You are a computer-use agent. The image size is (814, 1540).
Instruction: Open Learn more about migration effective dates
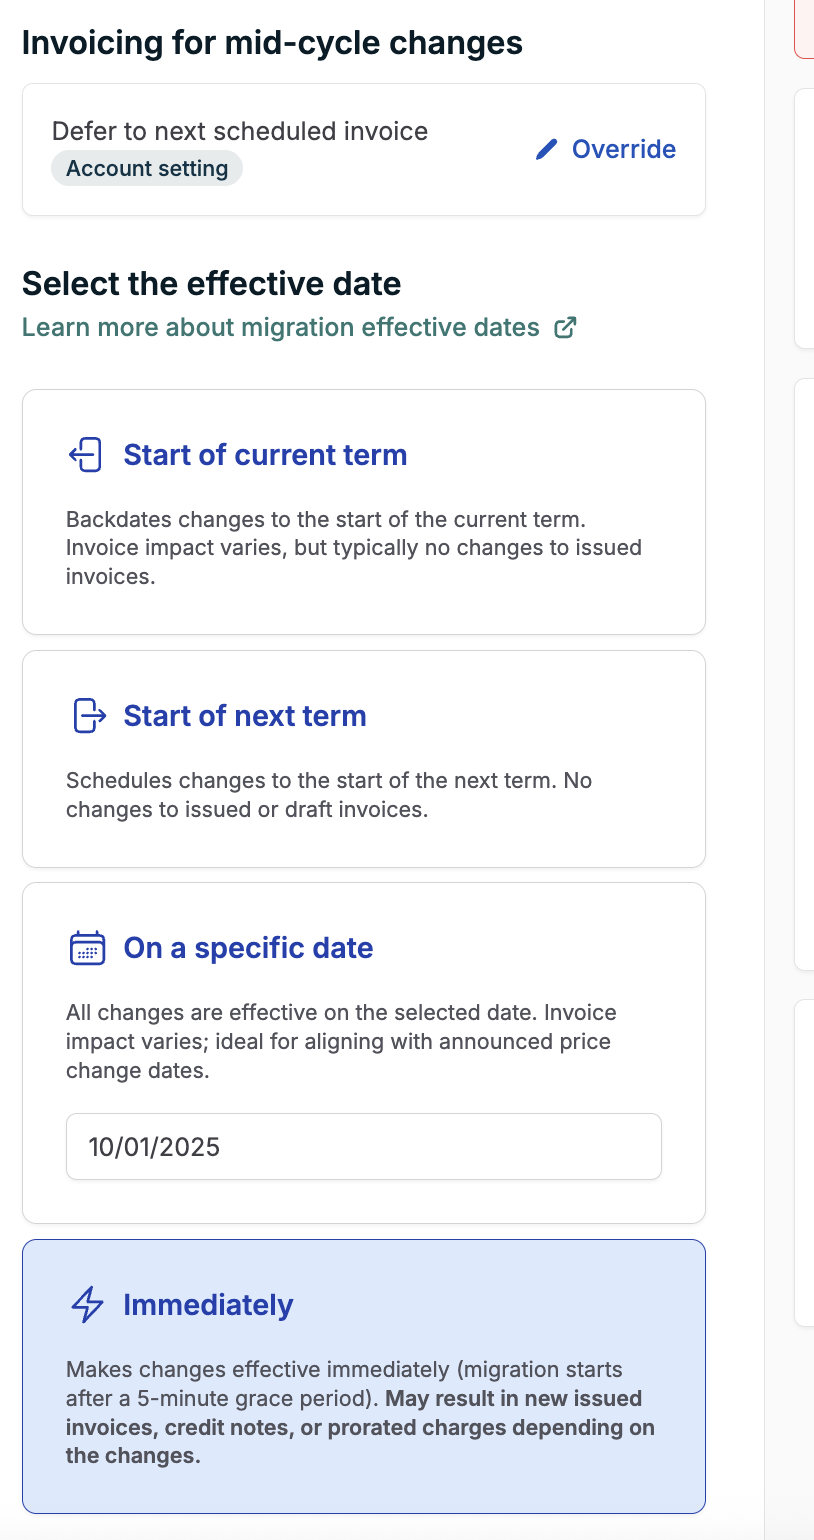[281, 328]
